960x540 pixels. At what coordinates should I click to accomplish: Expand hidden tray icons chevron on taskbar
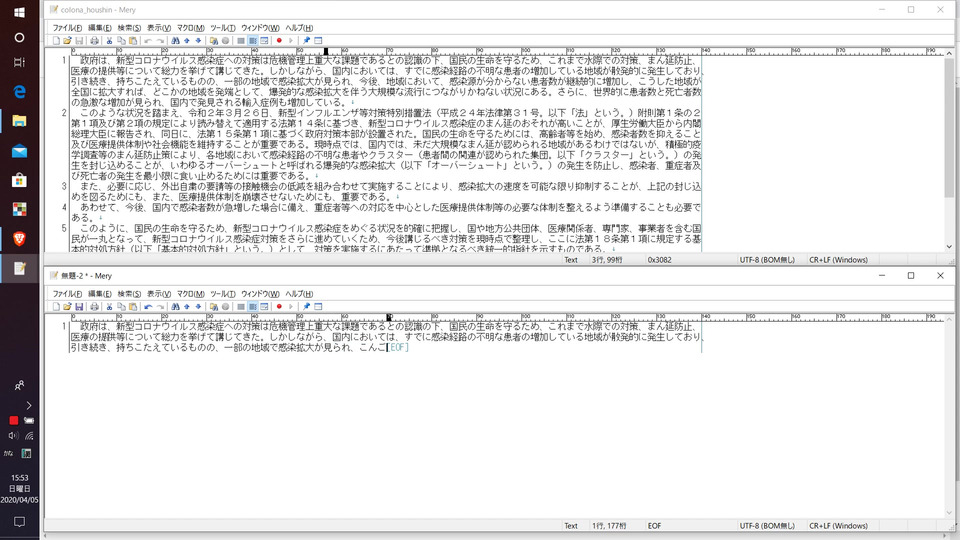click(28, 405)
